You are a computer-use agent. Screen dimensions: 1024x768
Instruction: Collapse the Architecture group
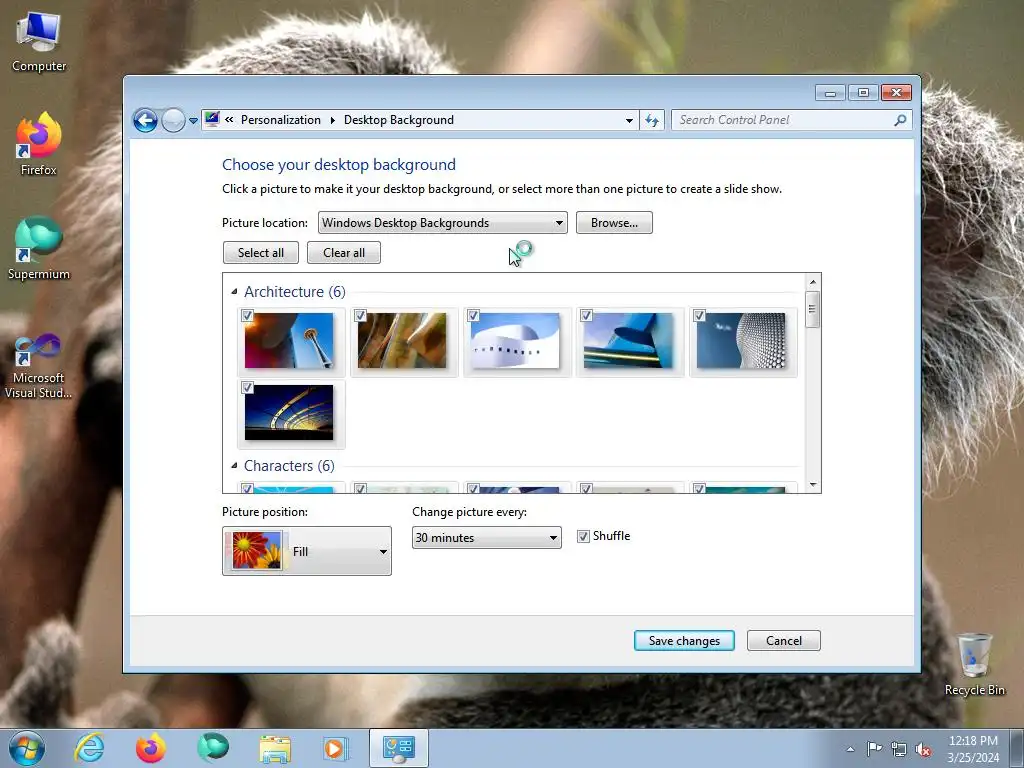234,291
